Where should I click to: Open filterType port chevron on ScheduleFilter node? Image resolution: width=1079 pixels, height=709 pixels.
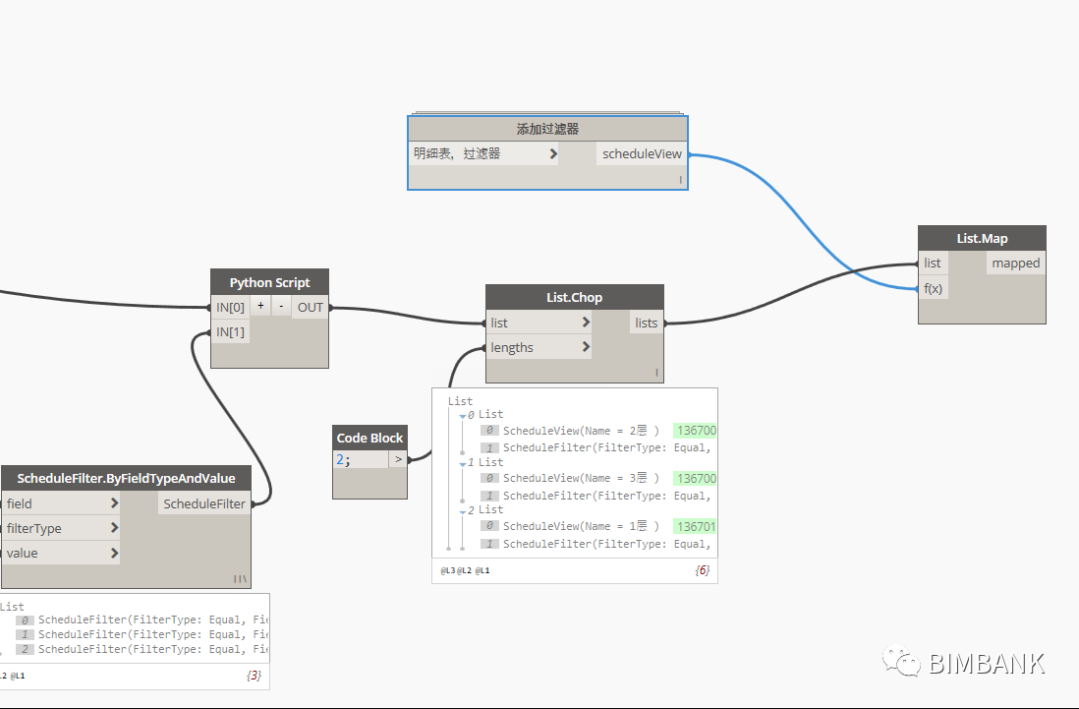(x=114, y=528)
